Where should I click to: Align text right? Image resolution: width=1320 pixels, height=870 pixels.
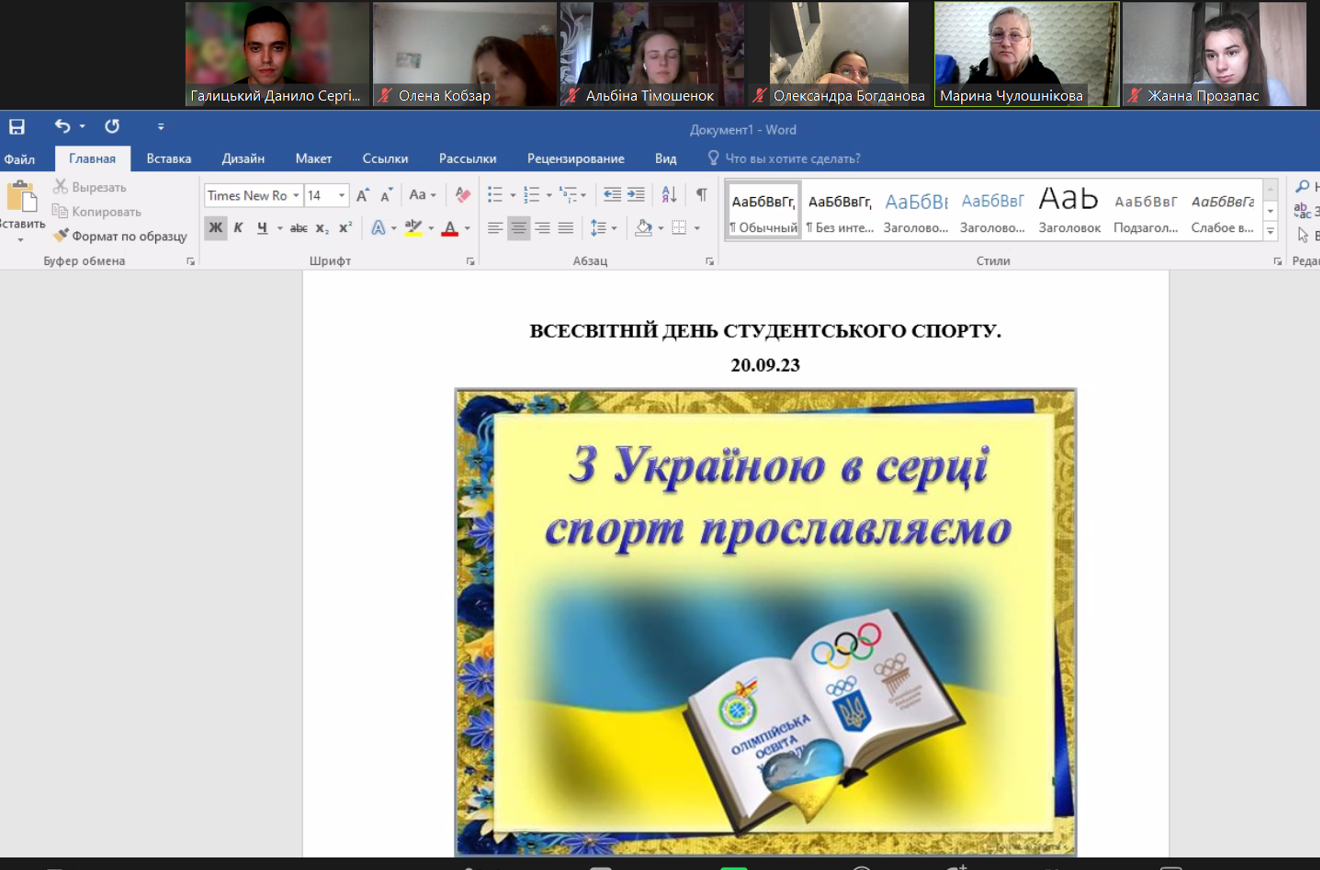click(x=542, y=228)
